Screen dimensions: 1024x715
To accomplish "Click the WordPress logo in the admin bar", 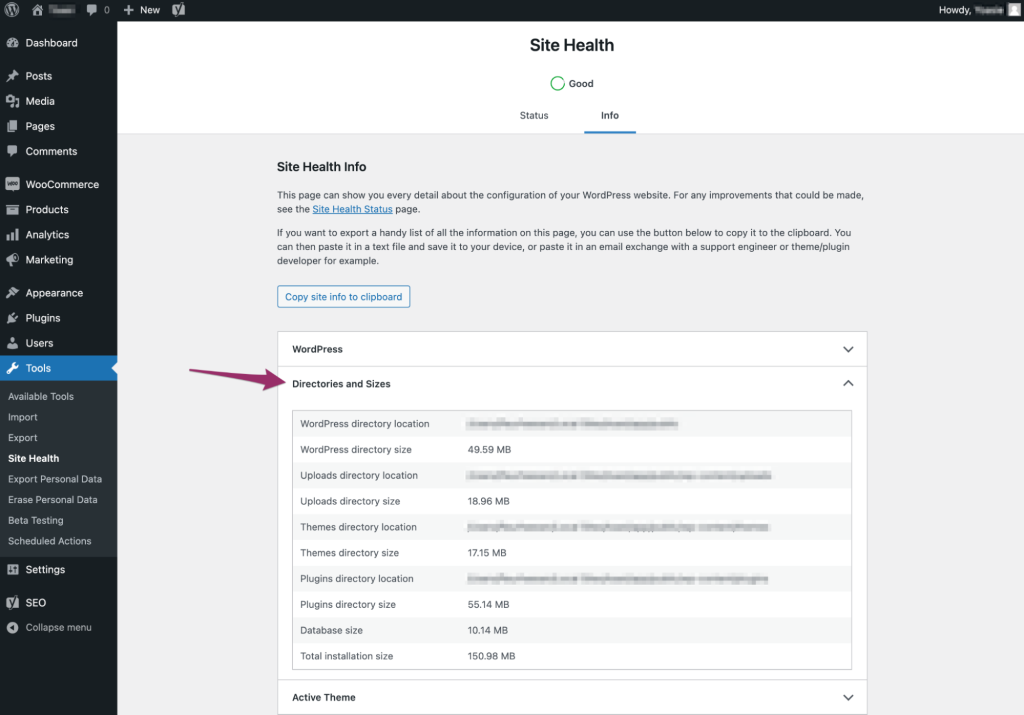I will (x=12, y=10).
